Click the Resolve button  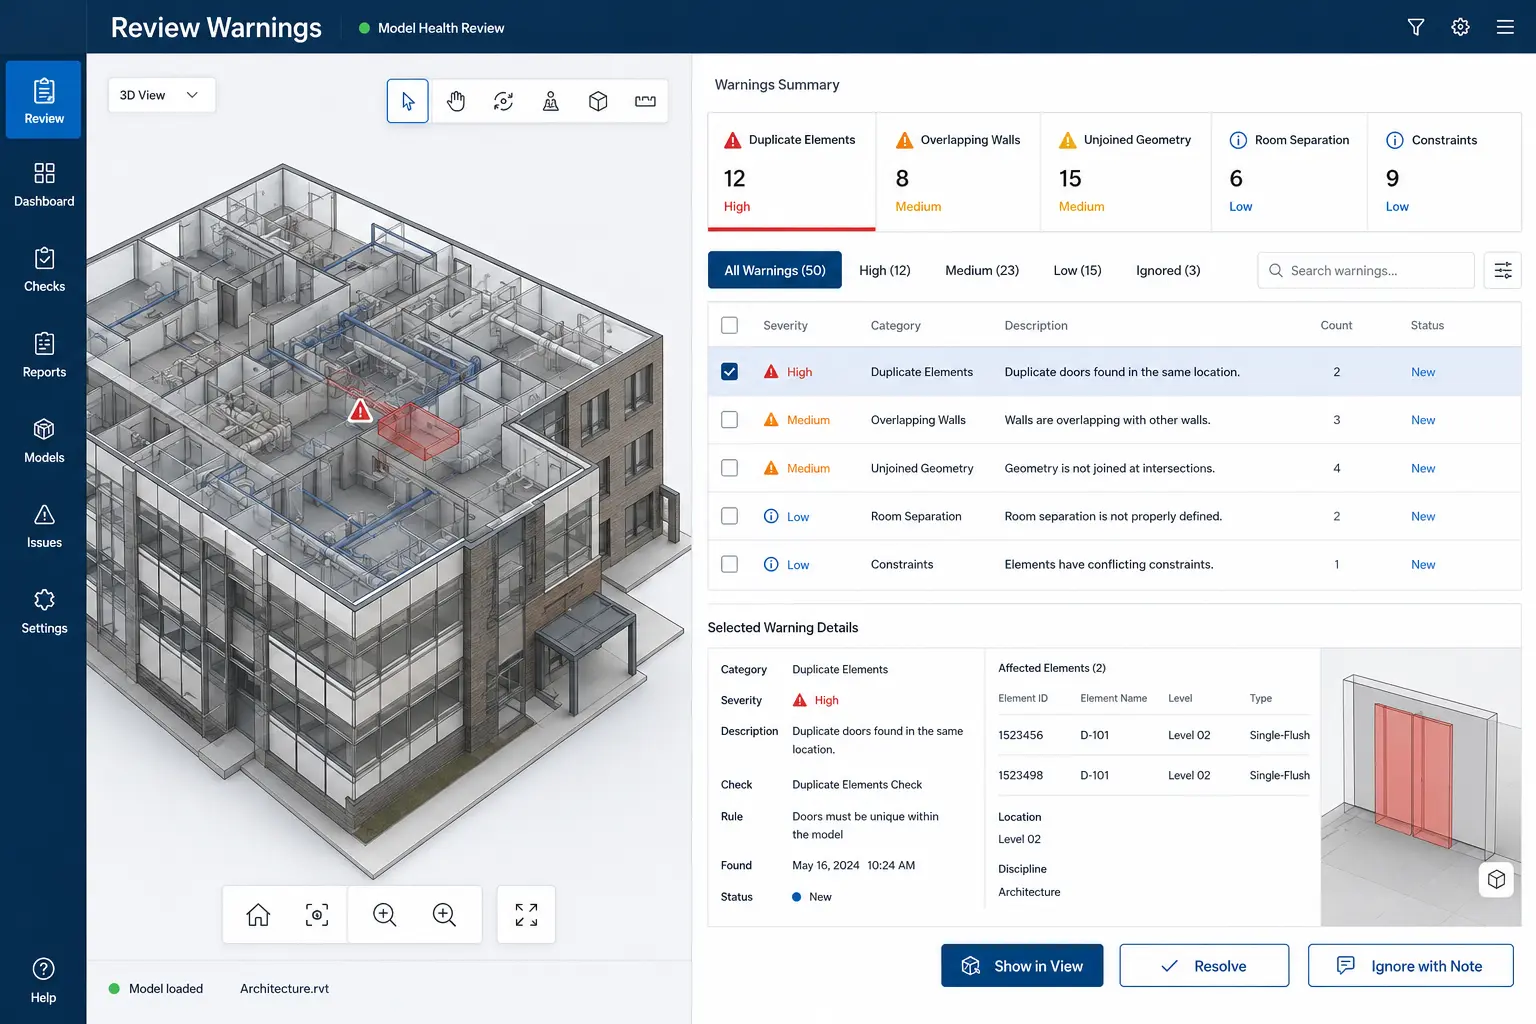[1204, 966]
